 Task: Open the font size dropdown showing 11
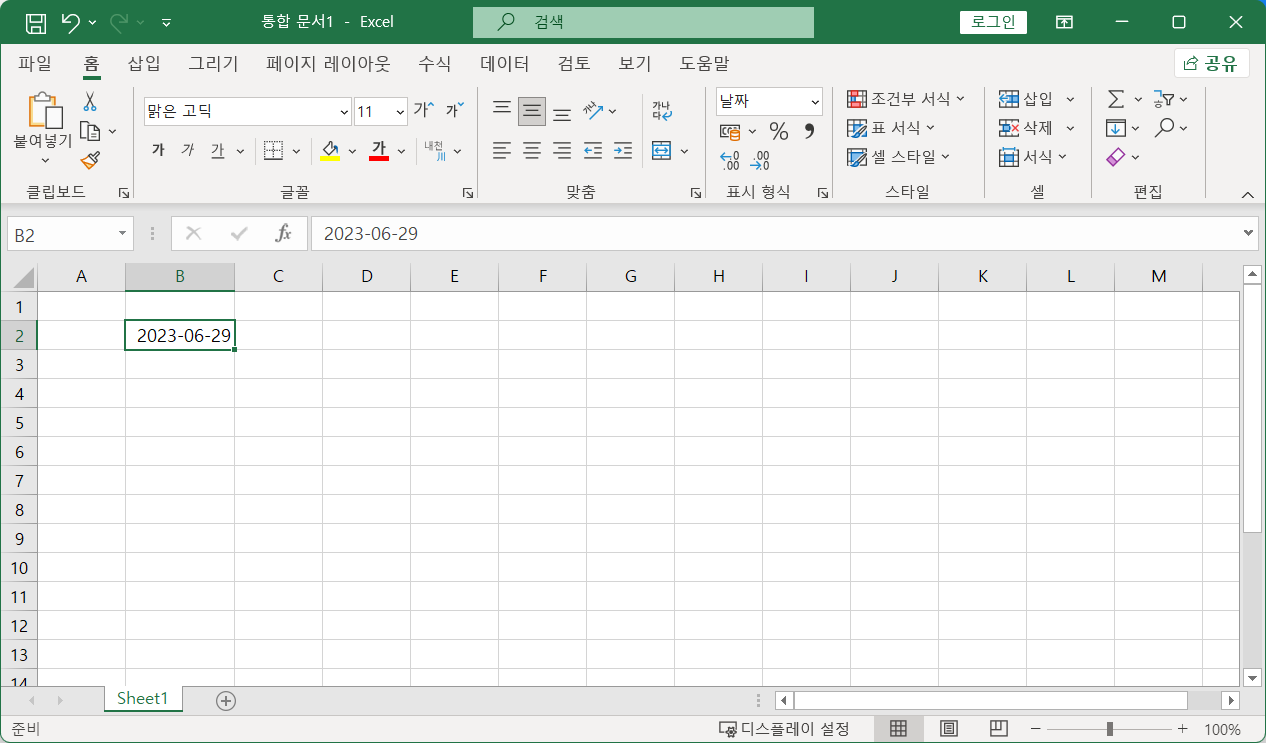pos(400,111)
